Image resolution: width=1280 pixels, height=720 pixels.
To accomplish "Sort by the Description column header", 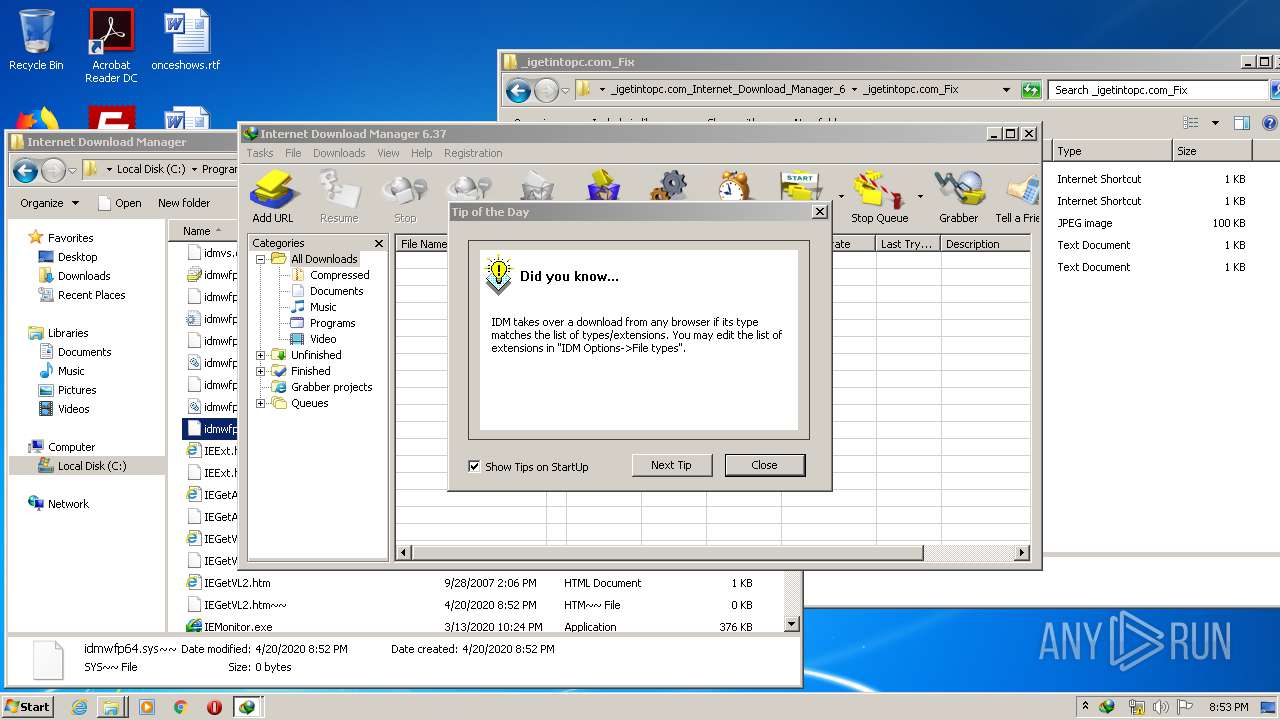I will tap(985, 244).
